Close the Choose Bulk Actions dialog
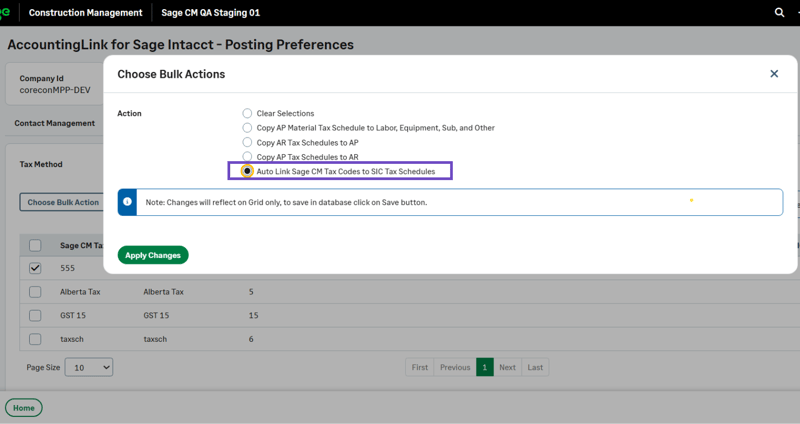Viewport: 800px width, 424px height. [774, 74]
